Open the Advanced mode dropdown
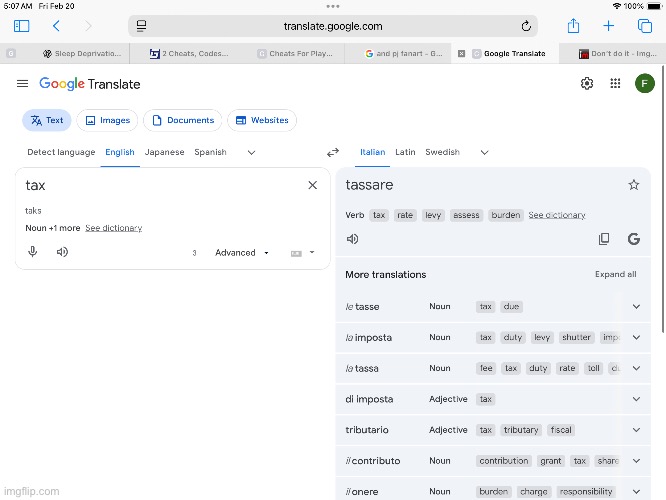Viewport: 666px width, 500px height. 242,253
